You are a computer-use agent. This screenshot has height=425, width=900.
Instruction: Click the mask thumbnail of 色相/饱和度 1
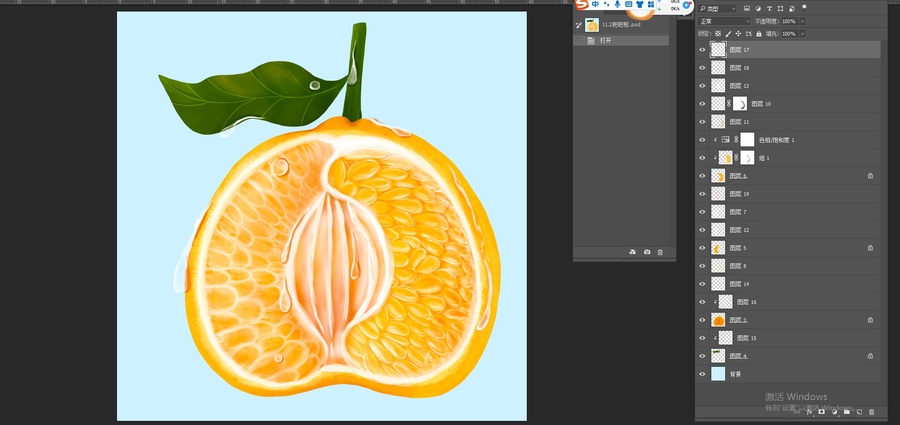tap(747, 140)
